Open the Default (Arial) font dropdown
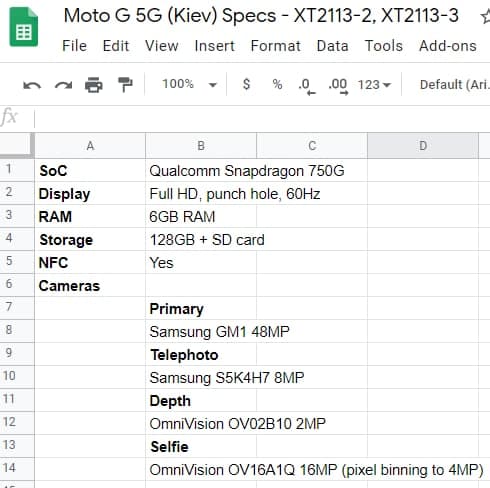 455,85
